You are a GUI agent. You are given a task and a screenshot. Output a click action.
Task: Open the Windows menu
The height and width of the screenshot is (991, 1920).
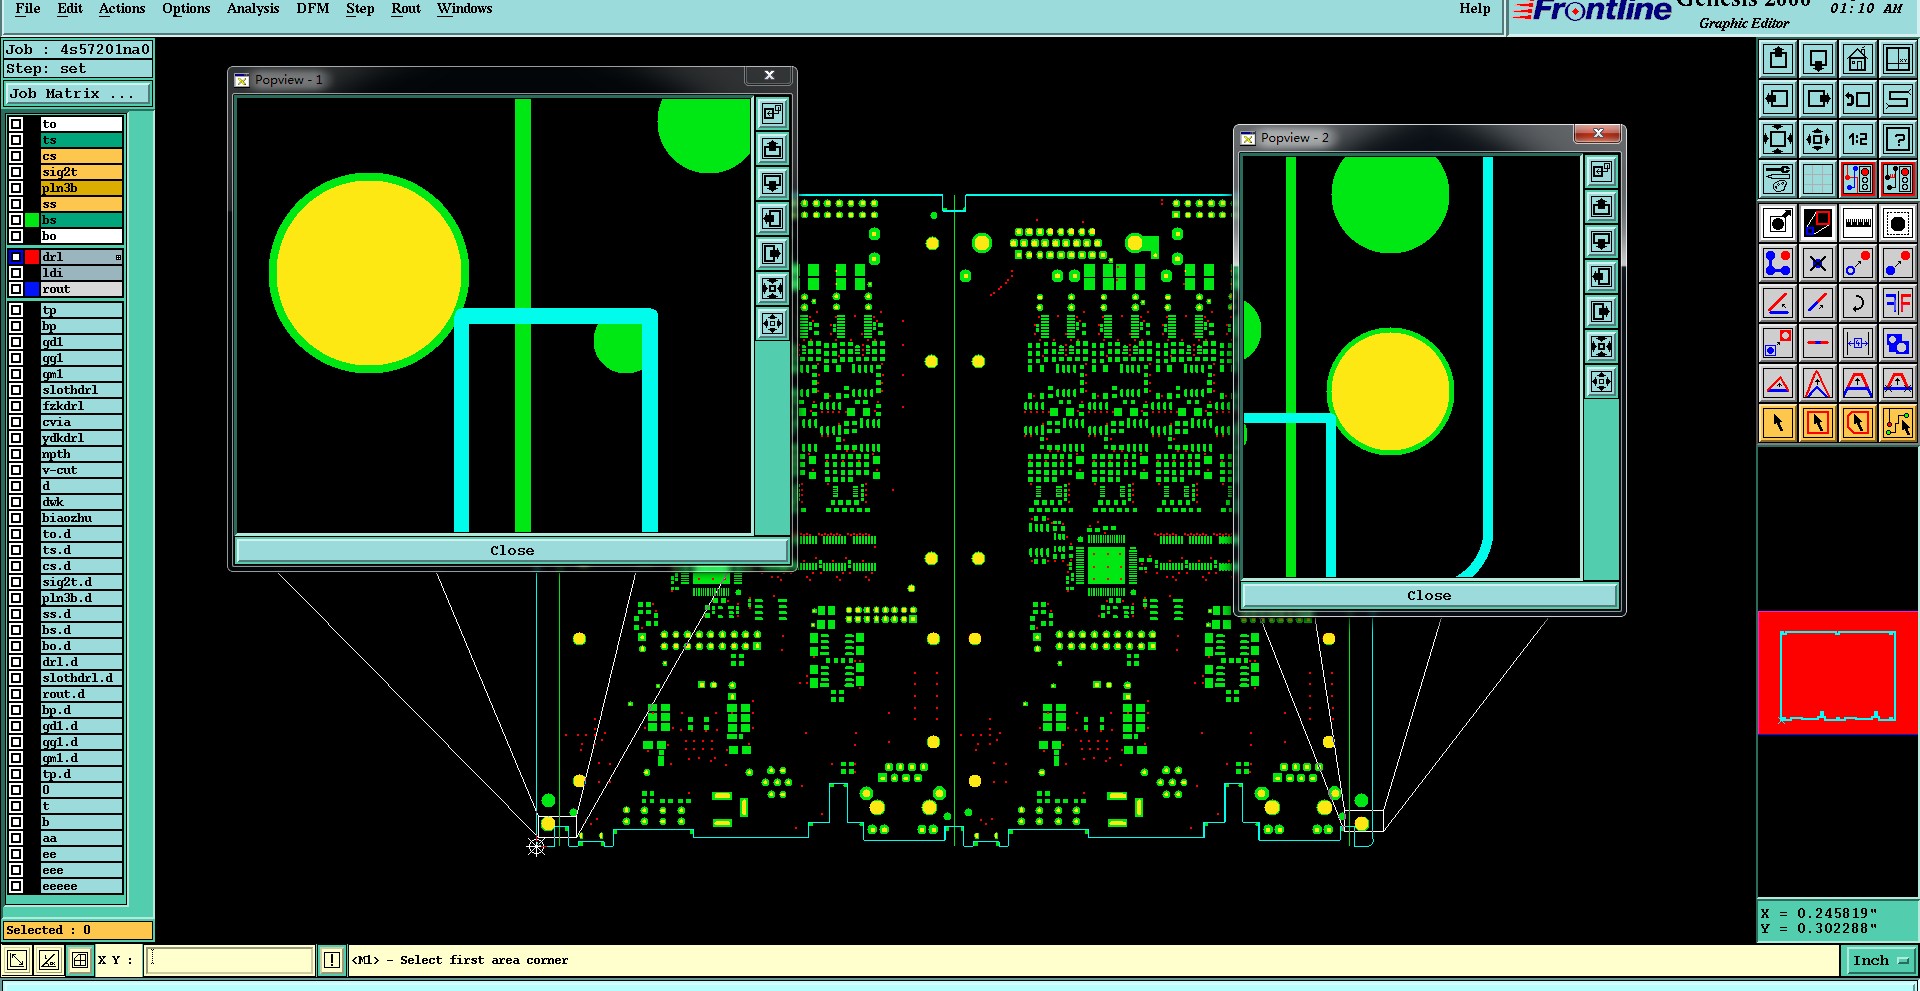tap(465, 9)
